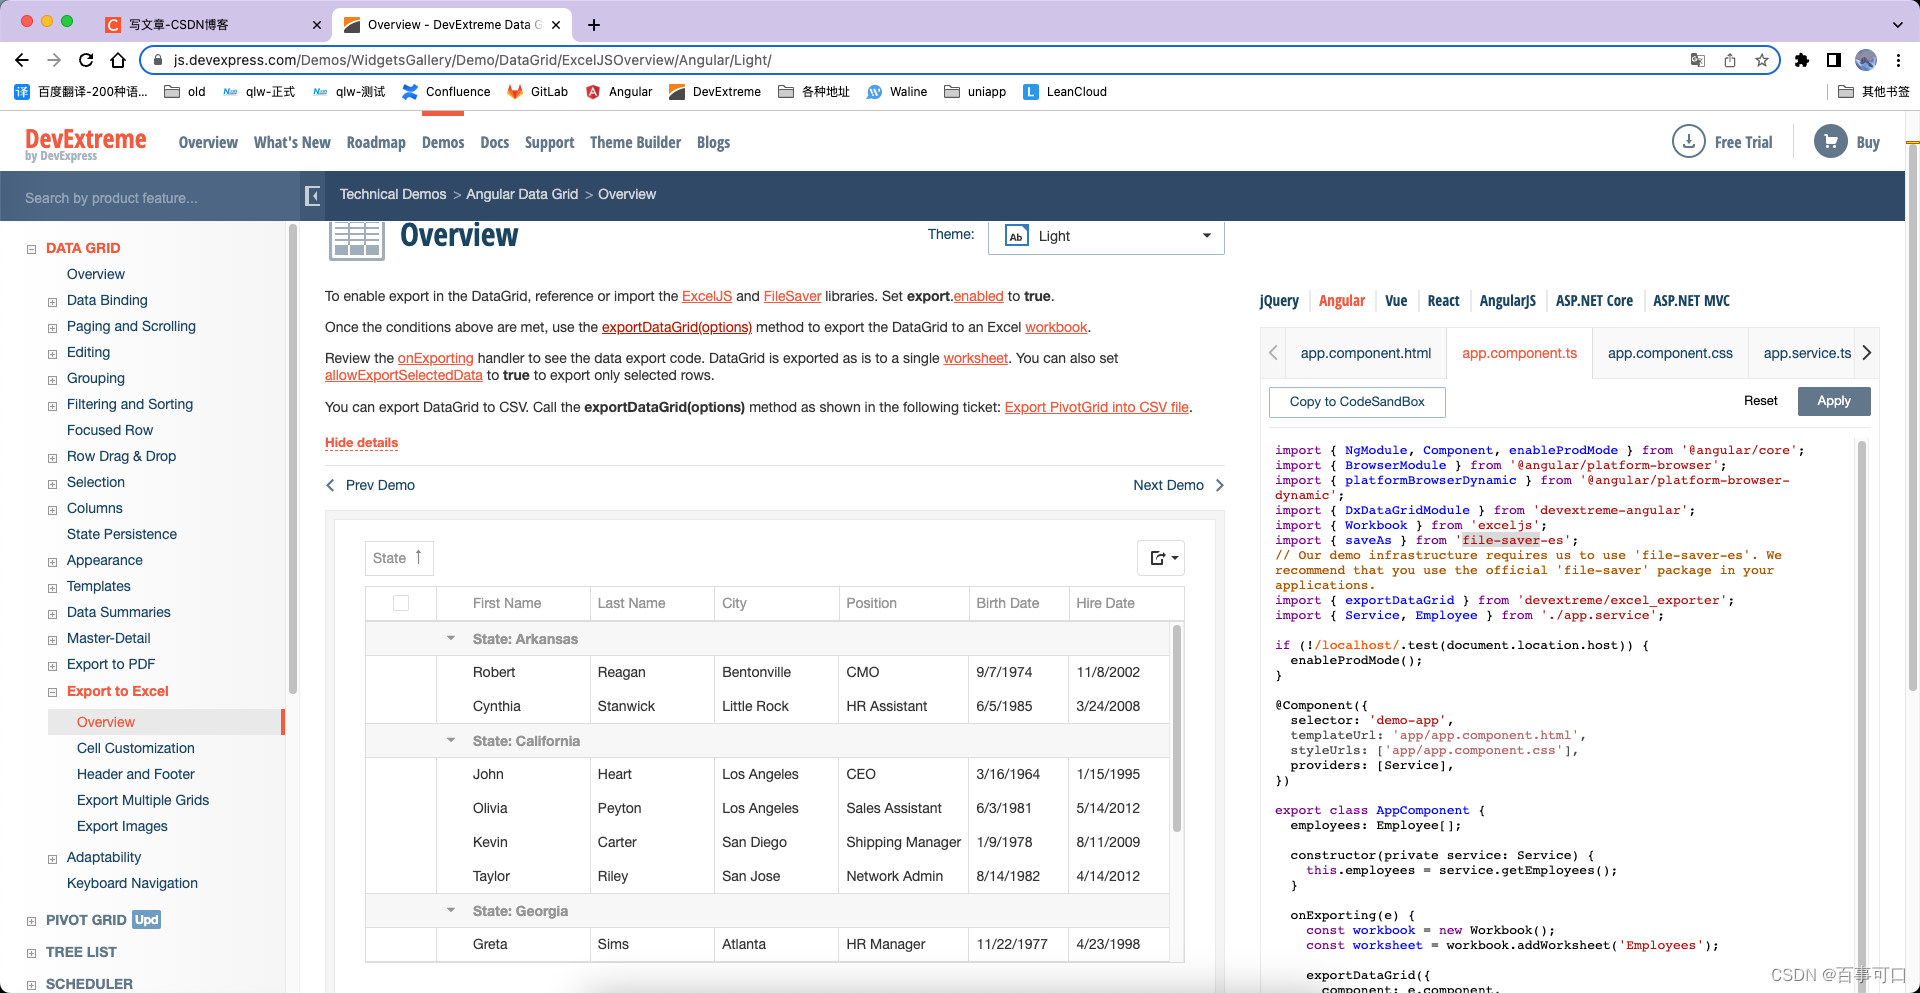Open the browser extensions puzzle icon
Viewport: 1920px width, 993px height.
(1802, 60)
